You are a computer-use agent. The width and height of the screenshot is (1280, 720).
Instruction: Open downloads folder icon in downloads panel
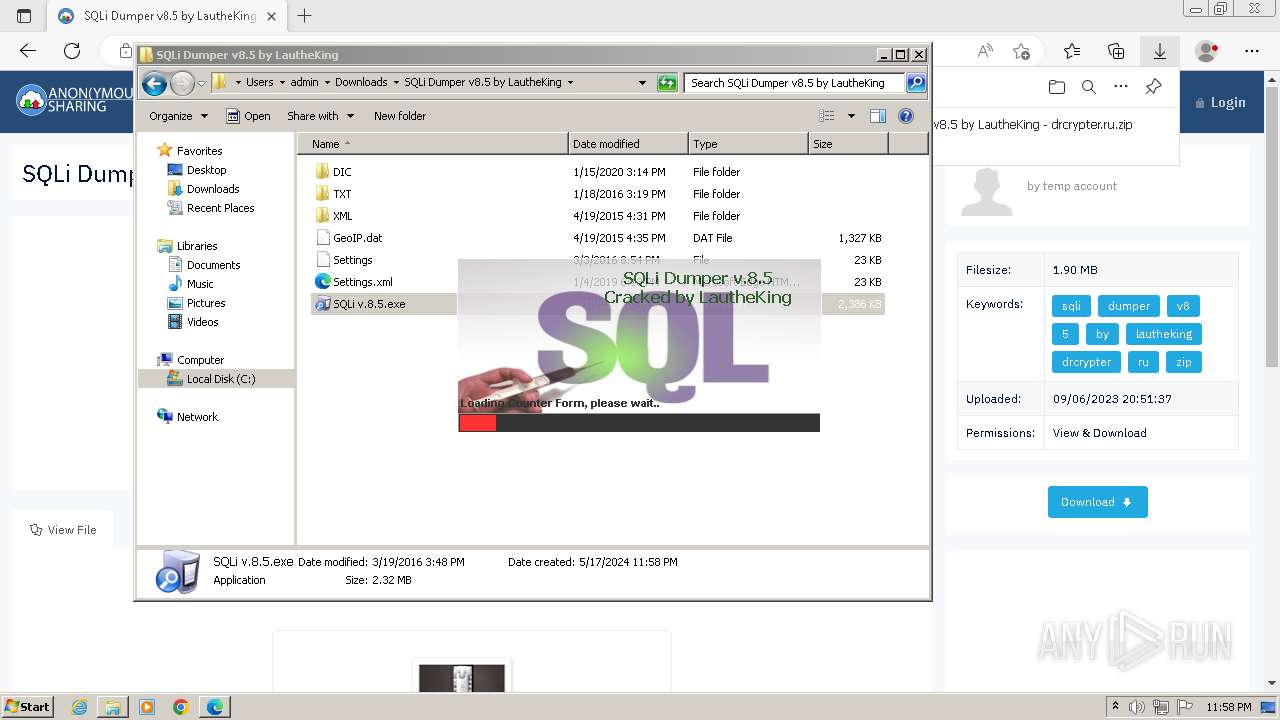tap(1057, 87)
